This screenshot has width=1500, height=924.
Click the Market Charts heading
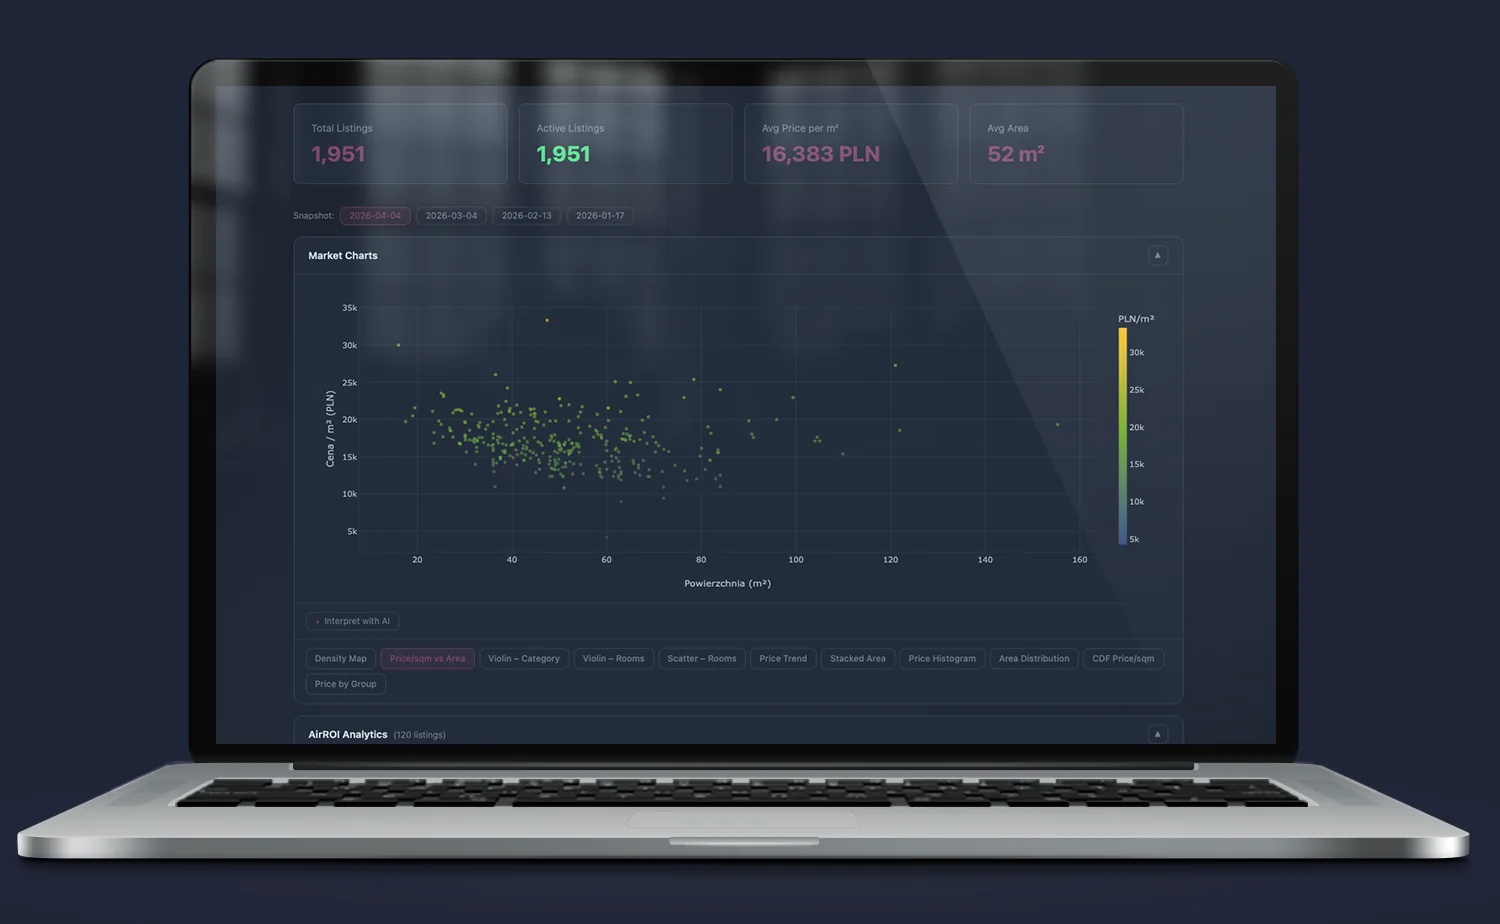[x=343, y=256]
